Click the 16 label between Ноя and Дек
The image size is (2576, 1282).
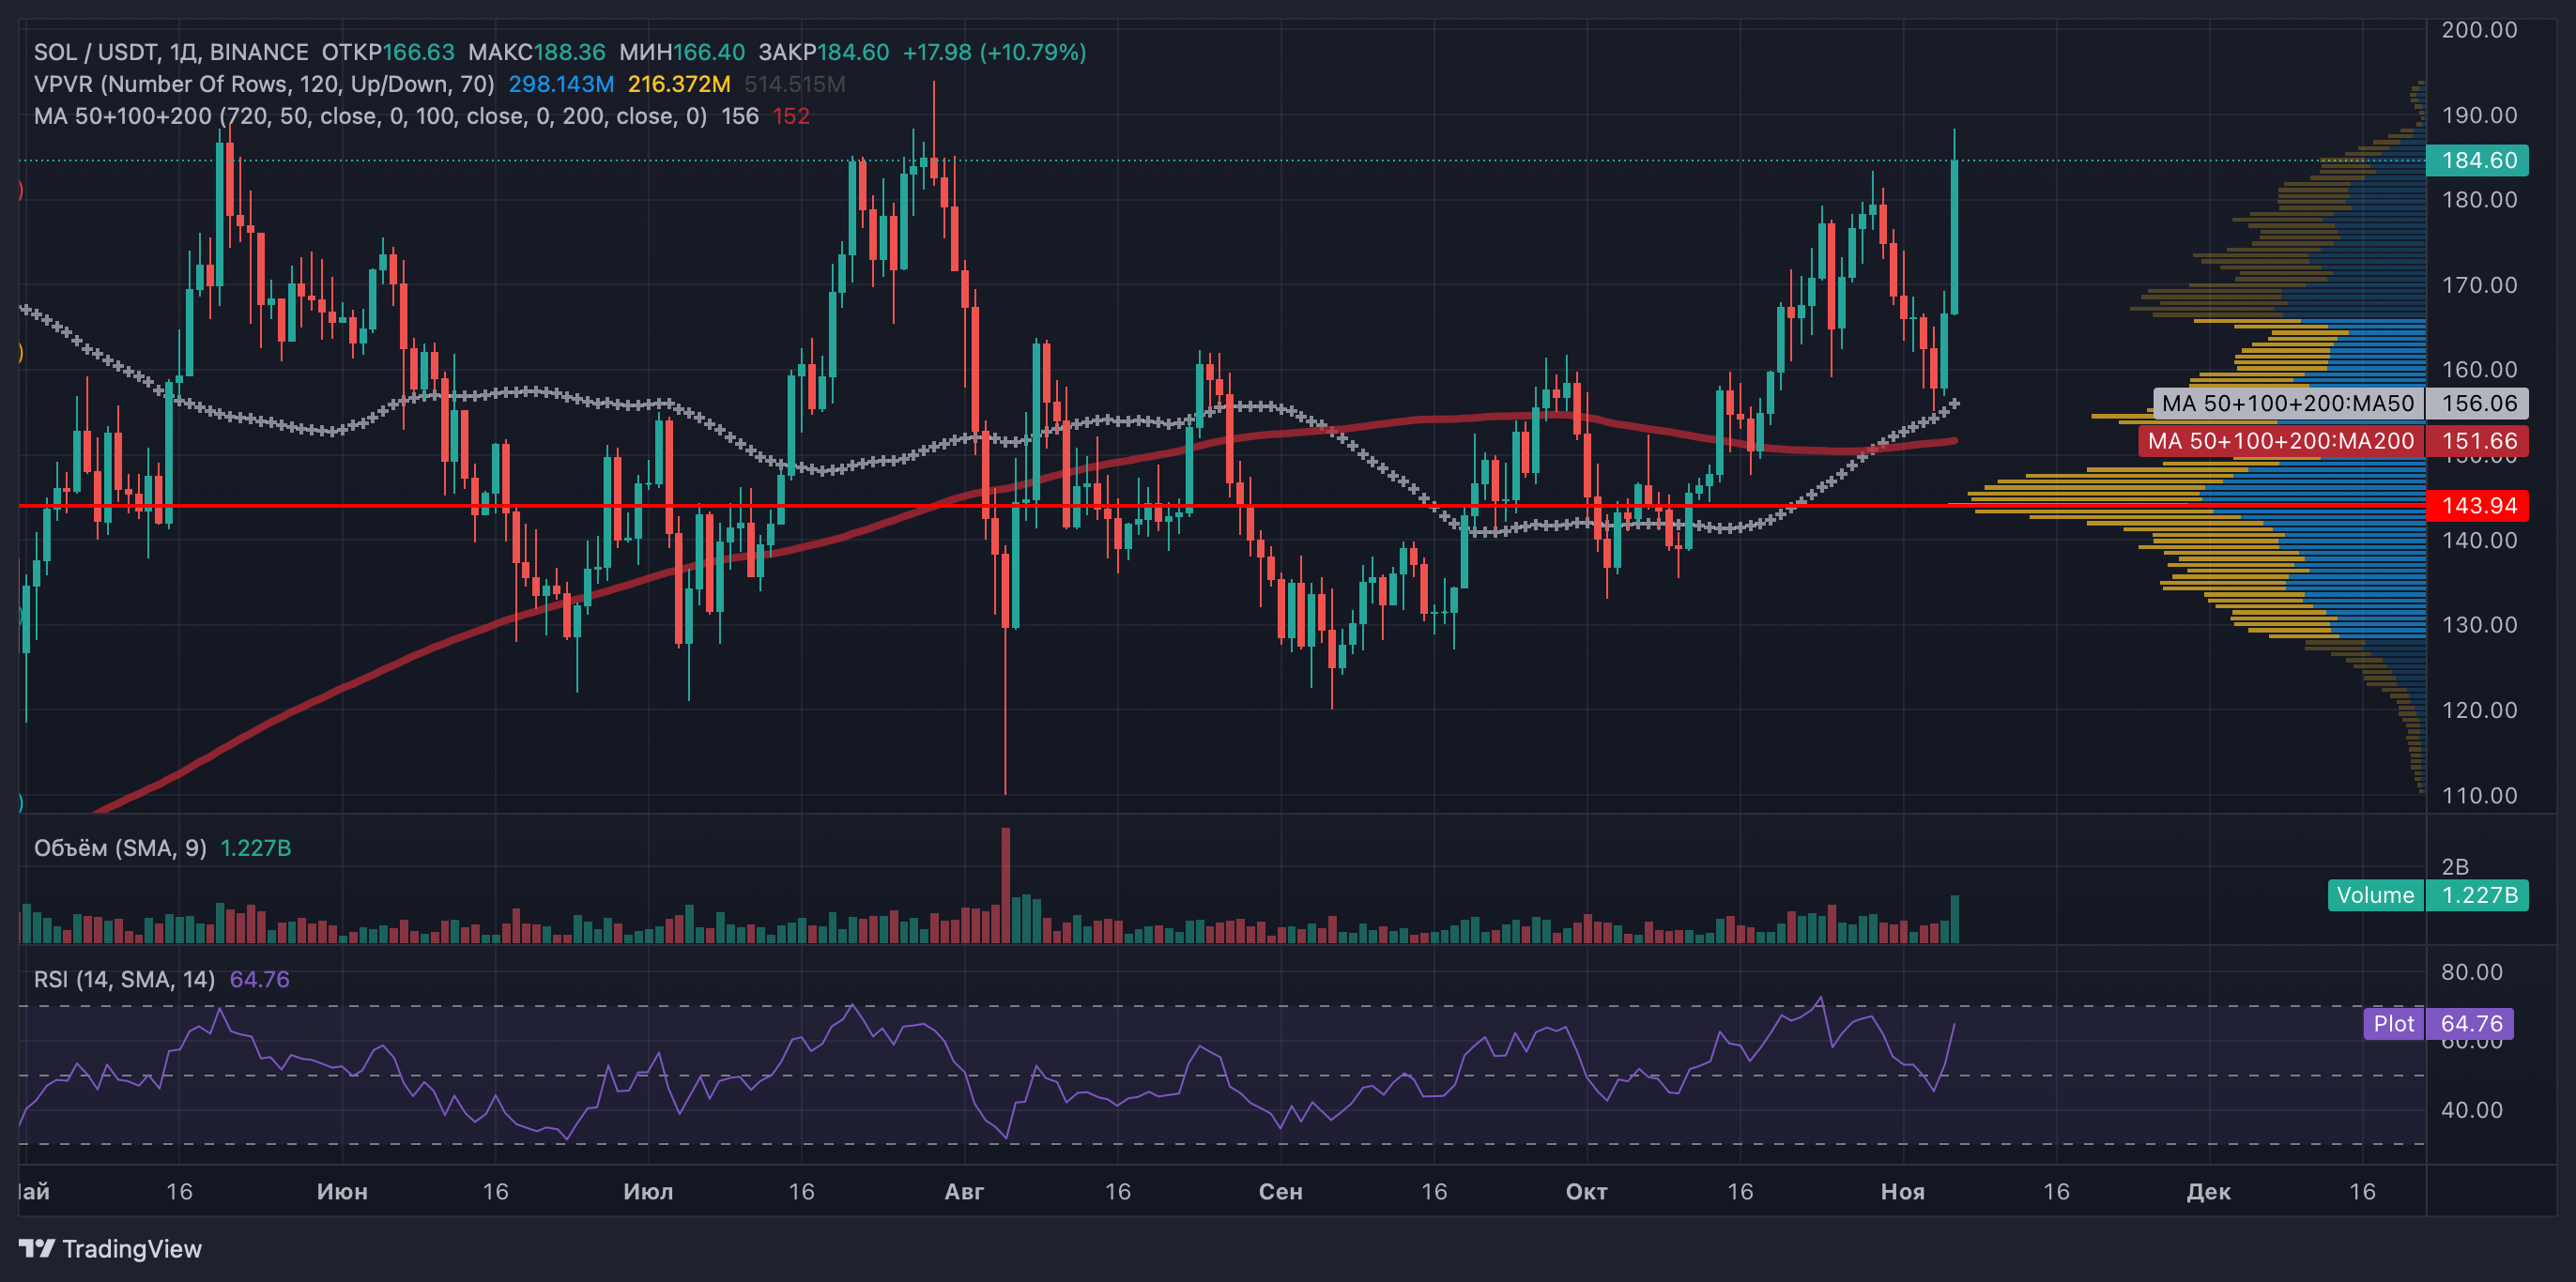(x=2056, y=1191)
